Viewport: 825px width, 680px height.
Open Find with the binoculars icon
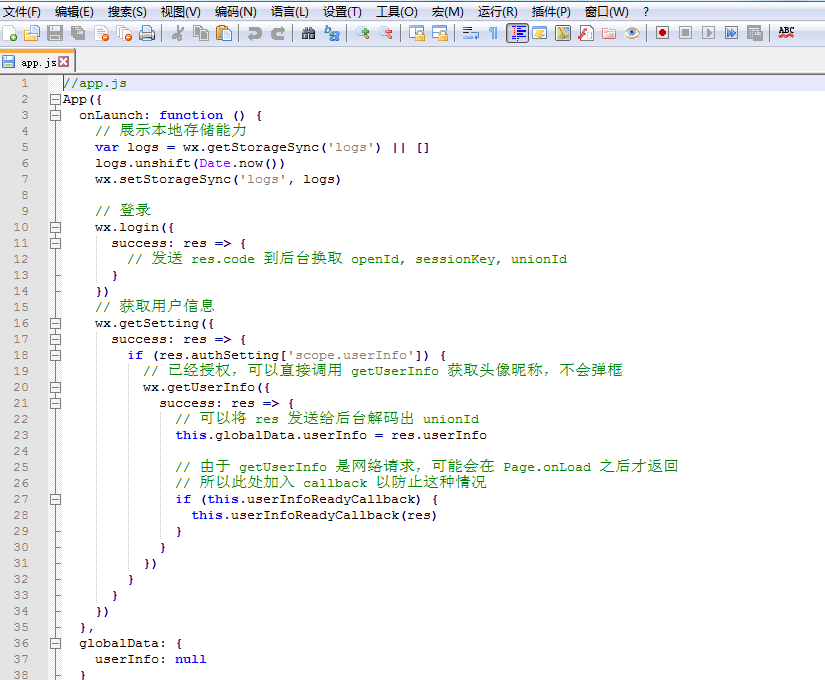click(308, 33)
